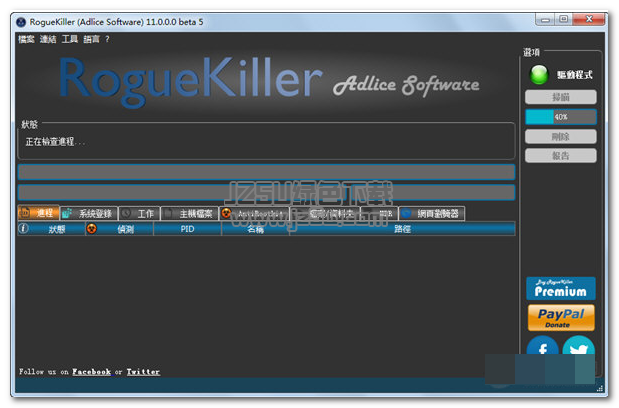Click the Buy RogueKiller Premium banner
Screen dimensions: 619x408
561,288
